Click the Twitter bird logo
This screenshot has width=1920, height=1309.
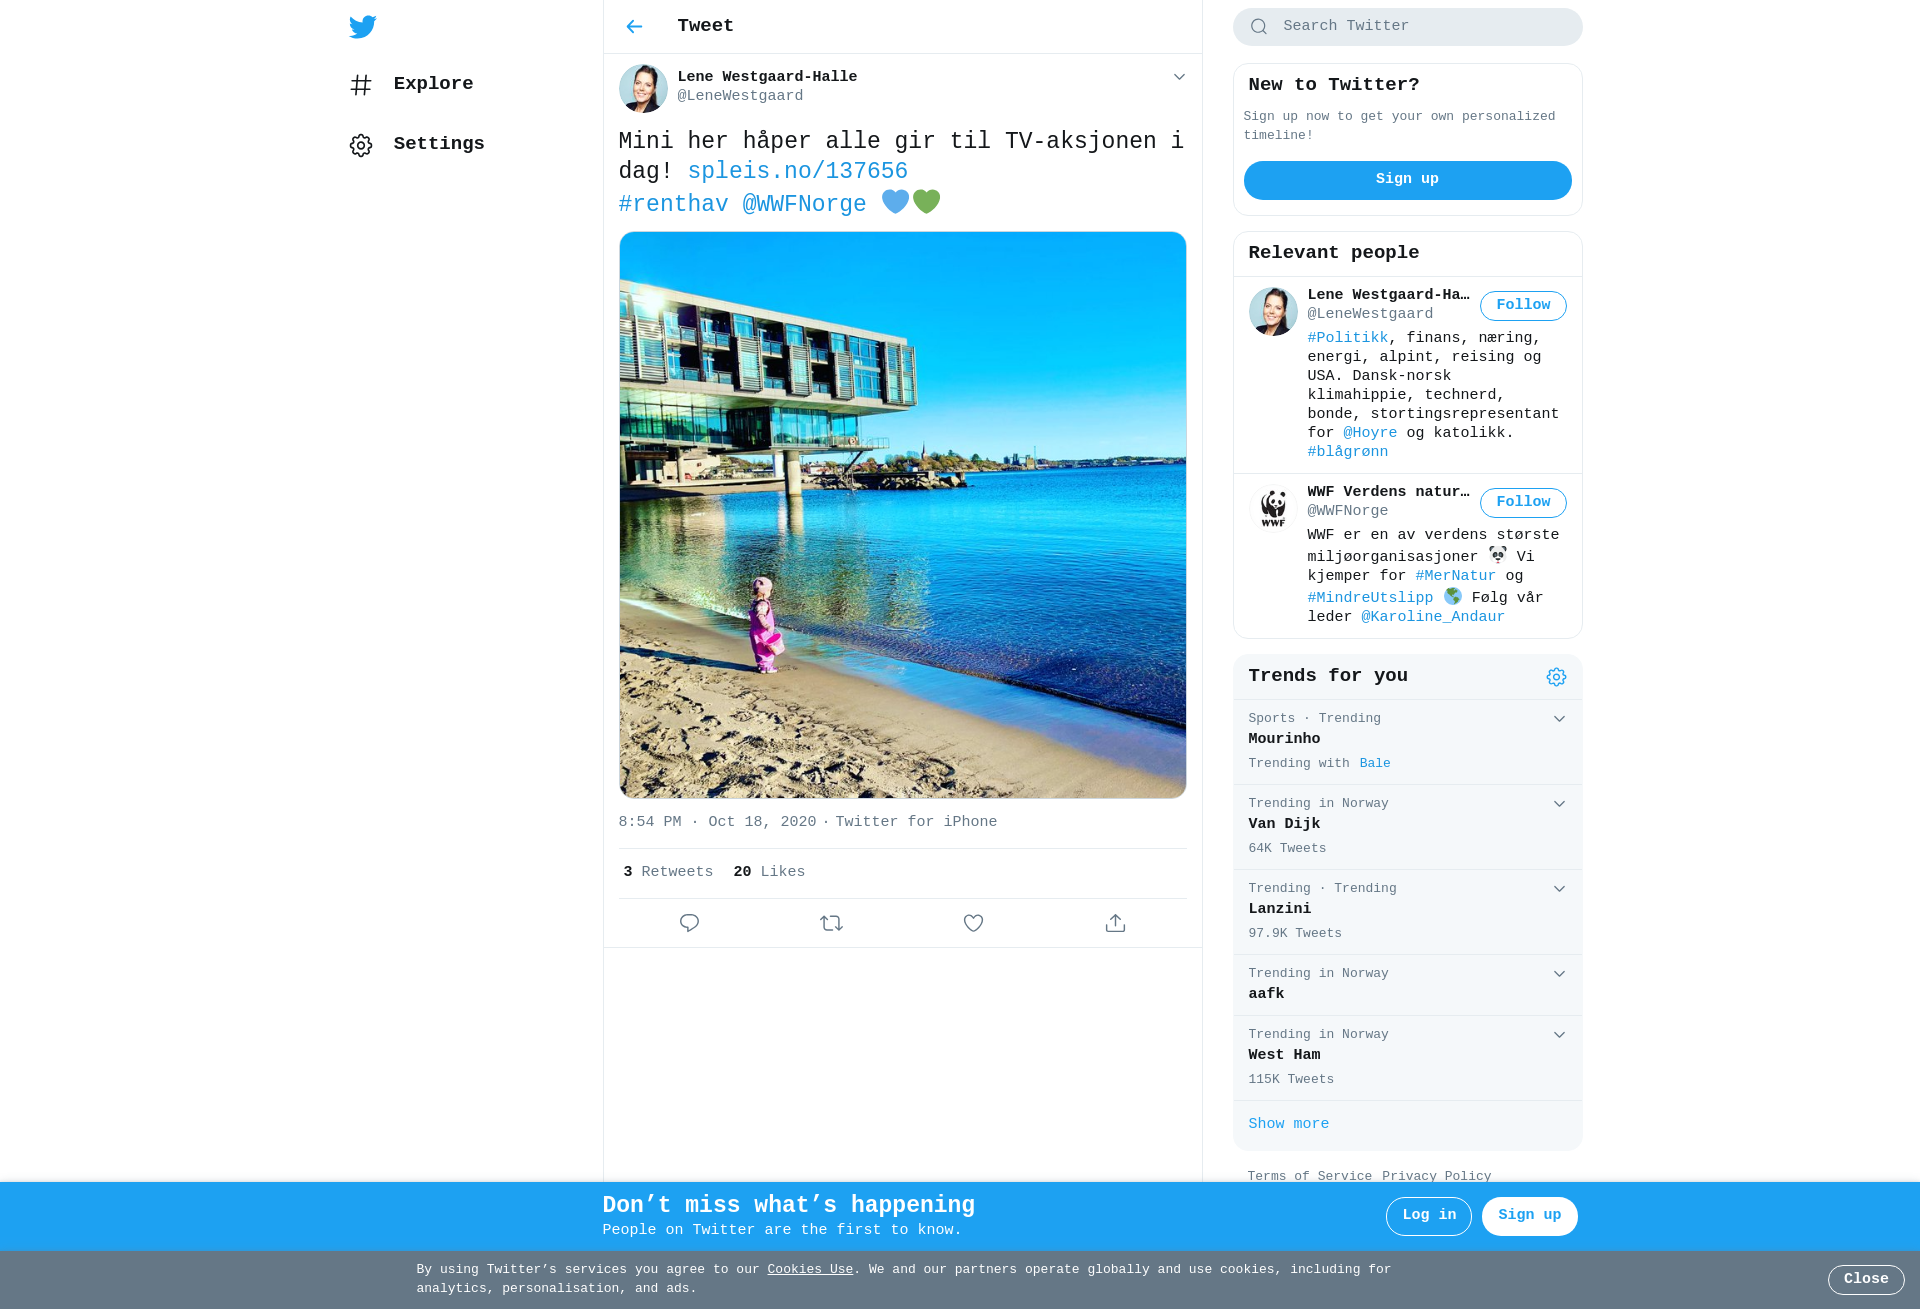(x=363, y=27)
